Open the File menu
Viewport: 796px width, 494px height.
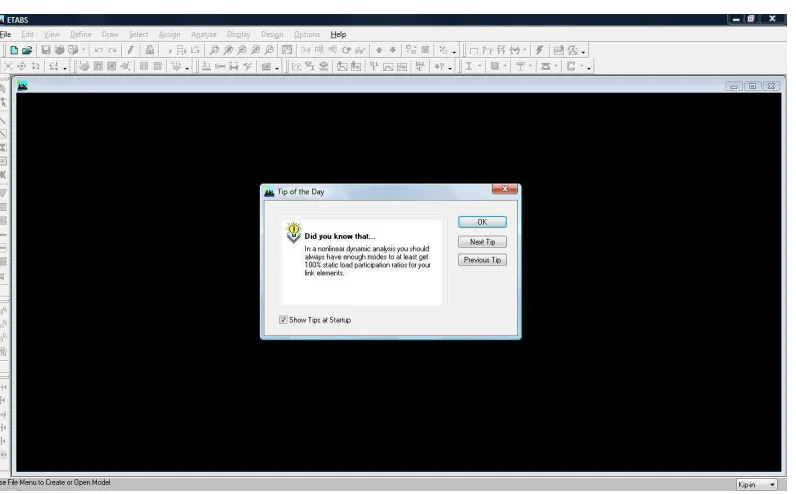[x=6, y=35]
